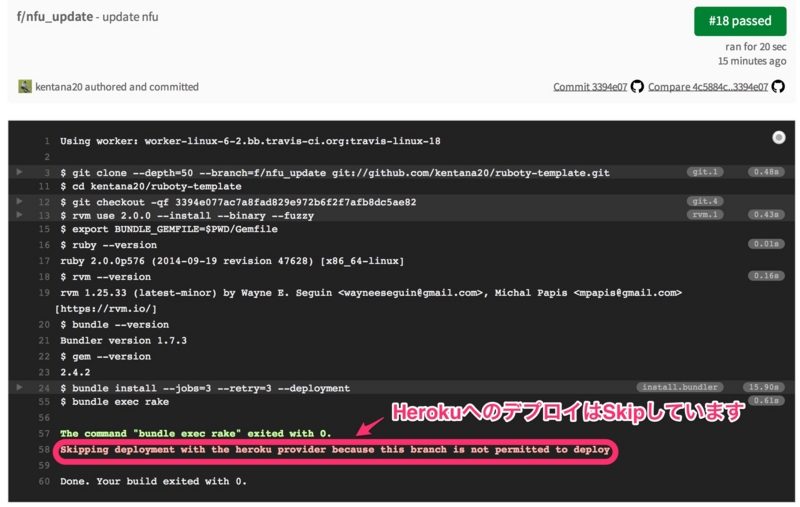800x507 pixels.
Task: Click log line number 60
Action: tap(44, 481)
